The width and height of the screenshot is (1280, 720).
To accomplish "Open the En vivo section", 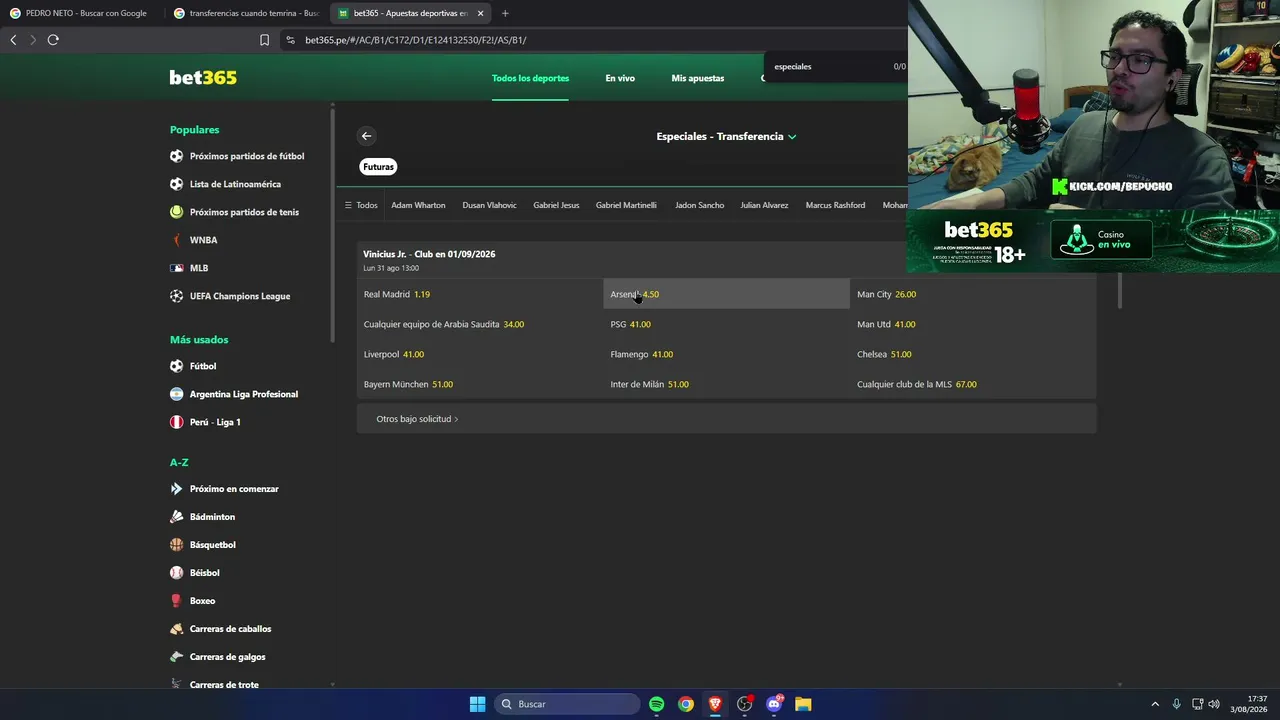I will (620, 78).
